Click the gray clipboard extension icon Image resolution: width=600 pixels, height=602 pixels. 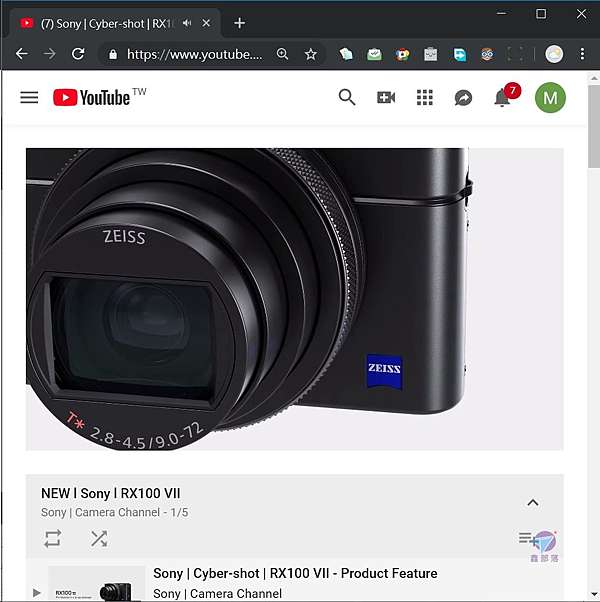(431, 54)
